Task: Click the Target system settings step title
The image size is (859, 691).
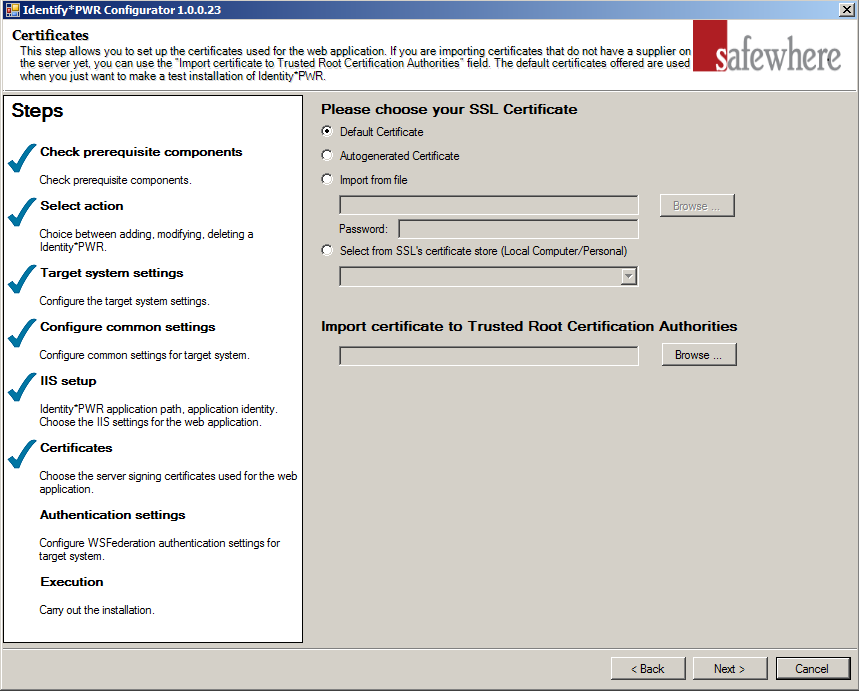Action: click(112, 273)
